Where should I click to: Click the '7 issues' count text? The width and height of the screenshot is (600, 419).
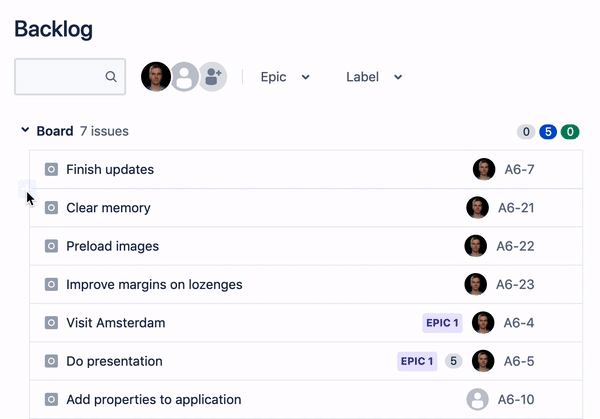(104, 131)
